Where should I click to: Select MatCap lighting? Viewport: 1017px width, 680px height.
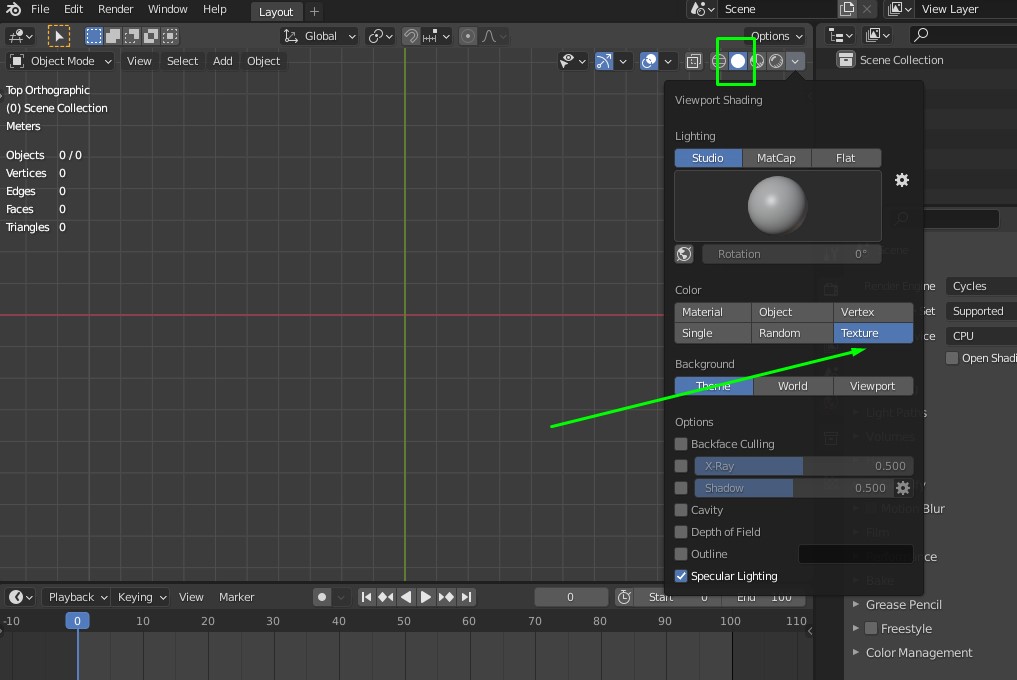click(x=776, y=158)
